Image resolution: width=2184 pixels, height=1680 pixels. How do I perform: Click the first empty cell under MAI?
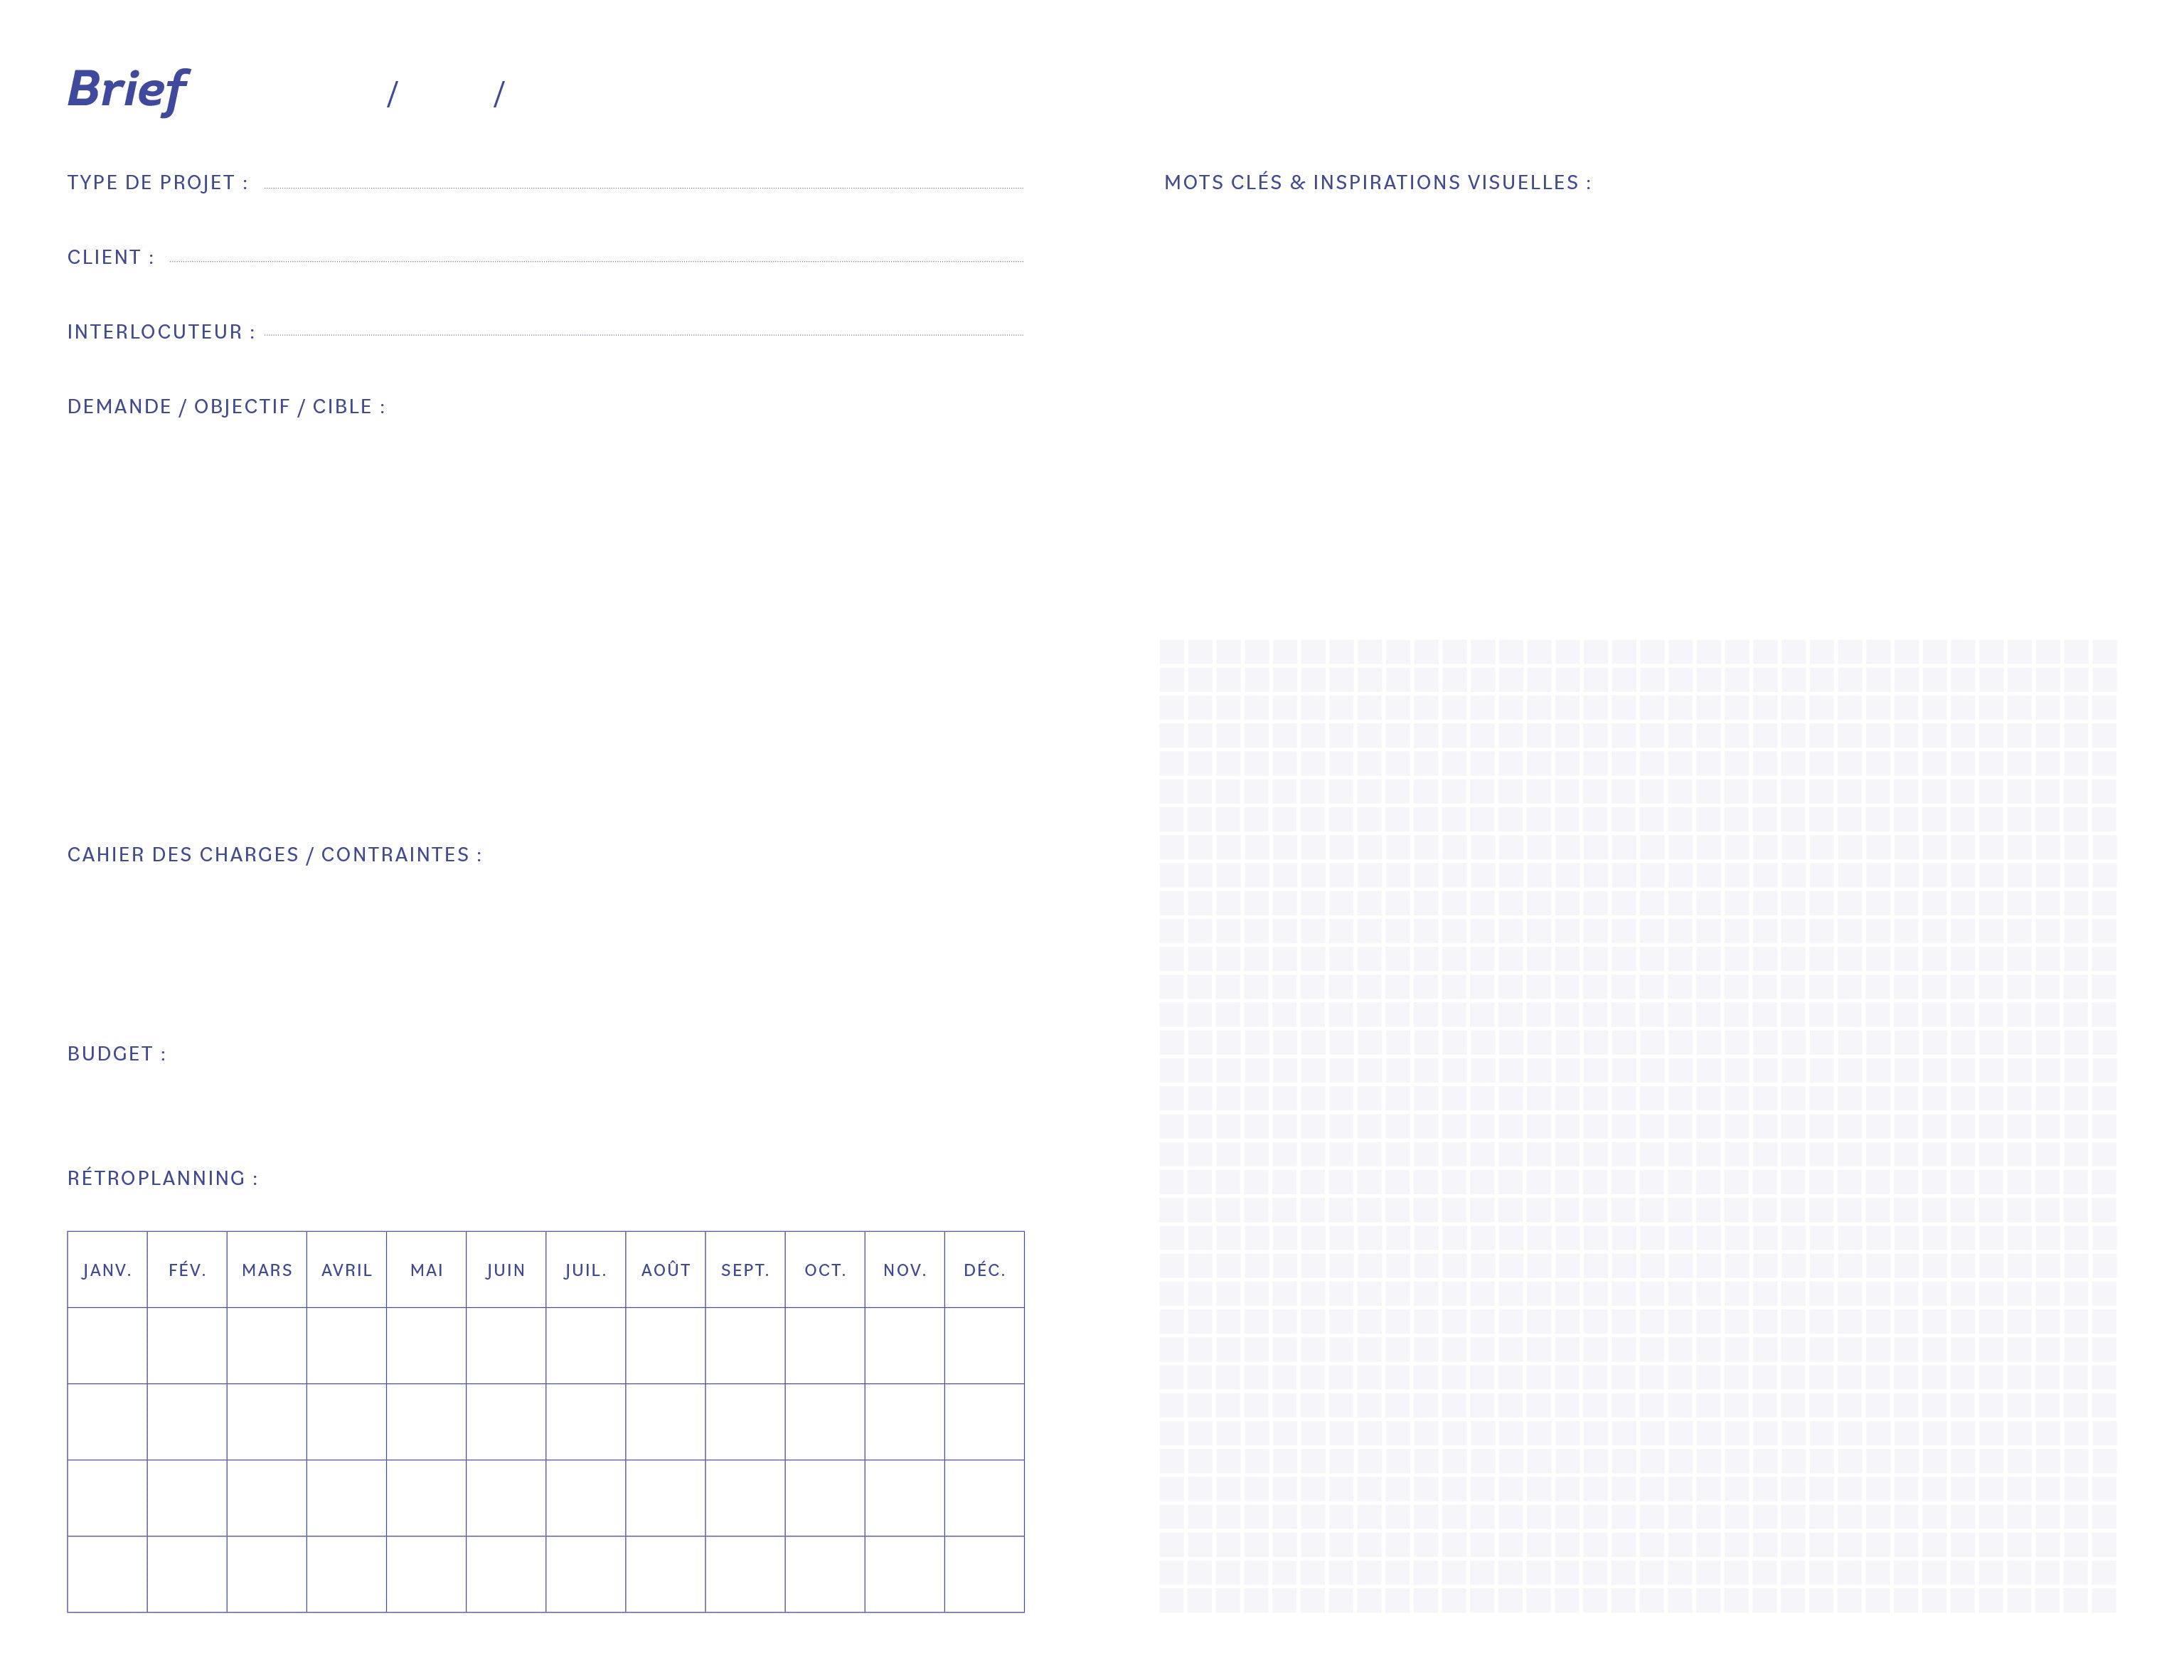pyautogui.click(x=426, y=1346)
